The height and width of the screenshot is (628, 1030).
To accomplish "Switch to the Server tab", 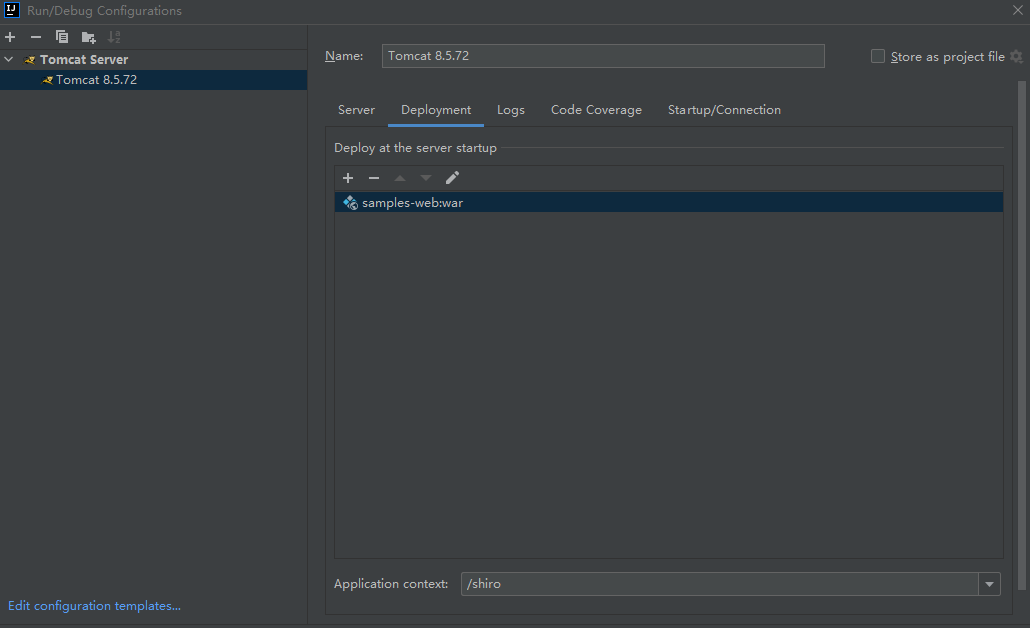I will click(x=356, y=110).
